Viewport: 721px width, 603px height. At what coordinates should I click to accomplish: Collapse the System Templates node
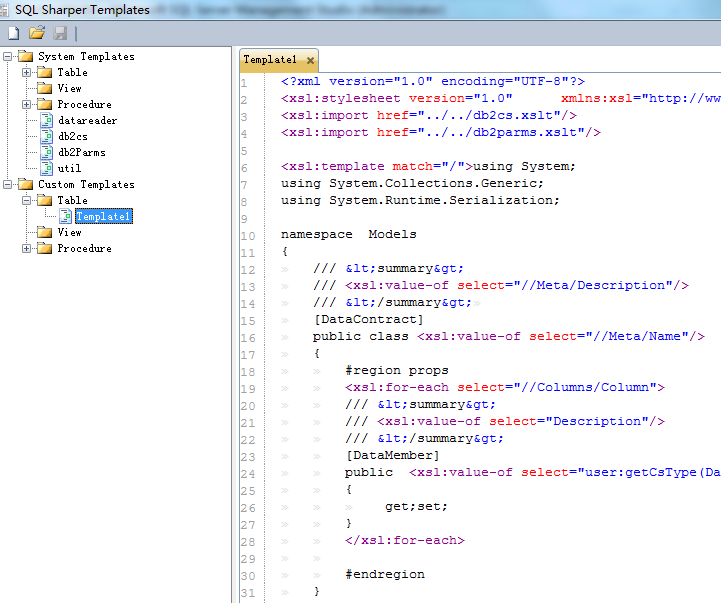(x=7, y=57)
